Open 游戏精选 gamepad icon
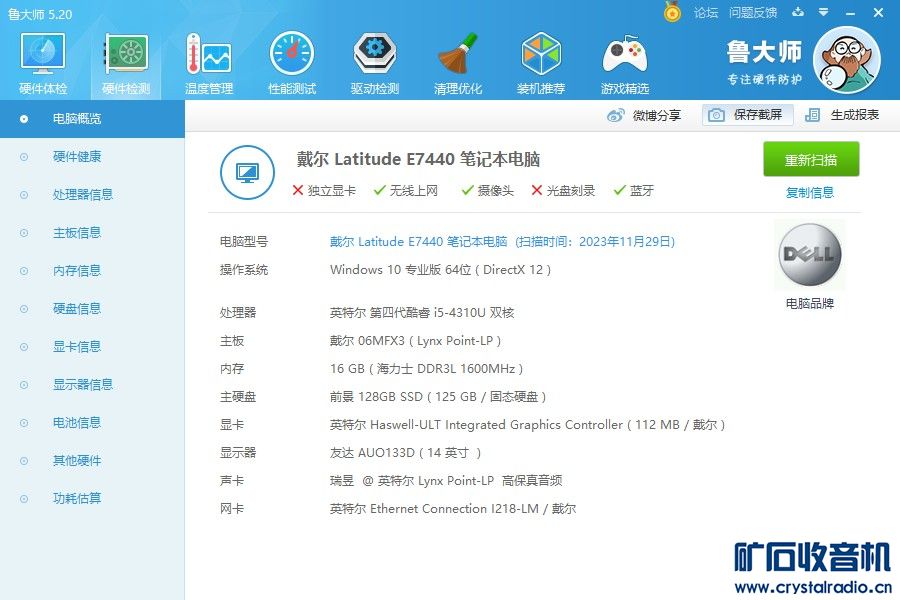 click(x=624, y=64)
